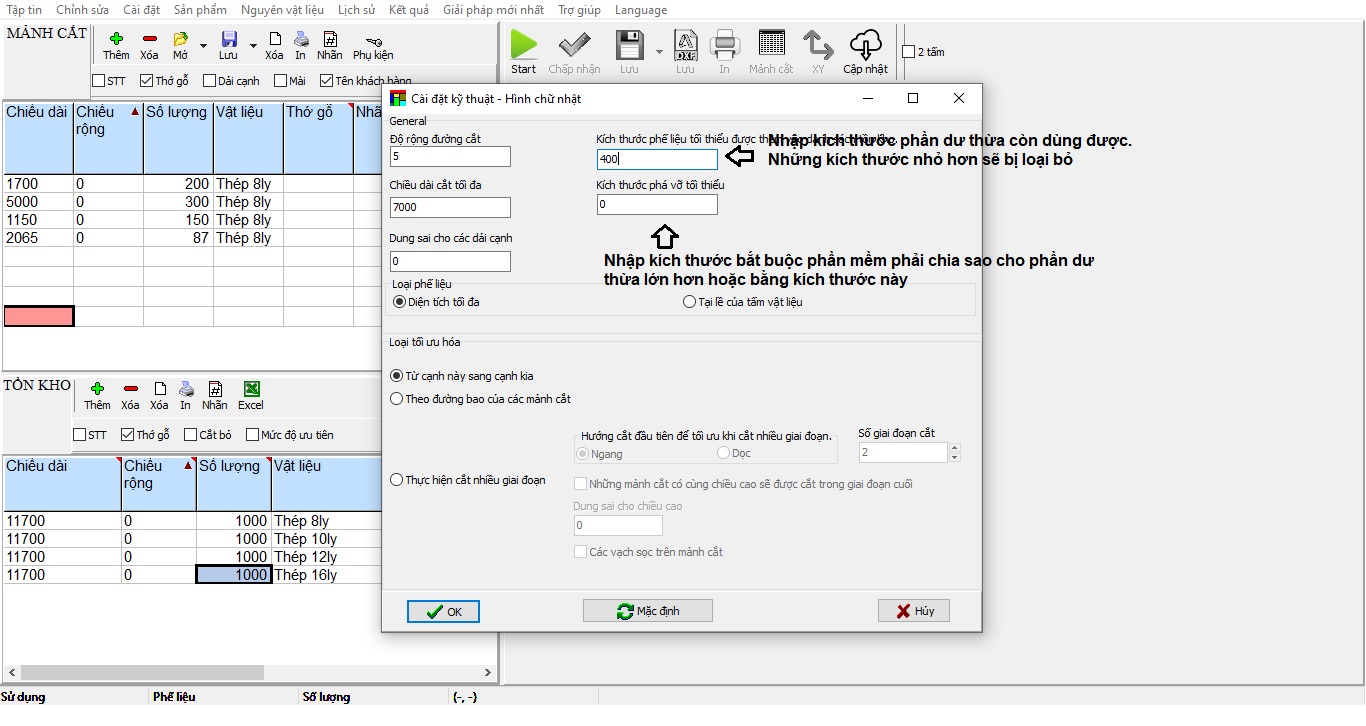The width and height of the screenshot is (1366, 726).
Task: Click the Excel export icon in TỒN KHO
Action: [x=251, y=389]
